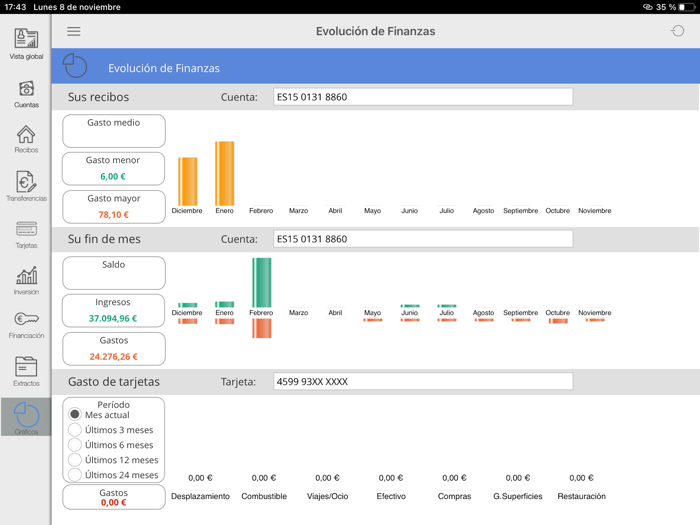Open Inversión chart icon
This screenshot has height=525, width=700.
click(26, 278)
